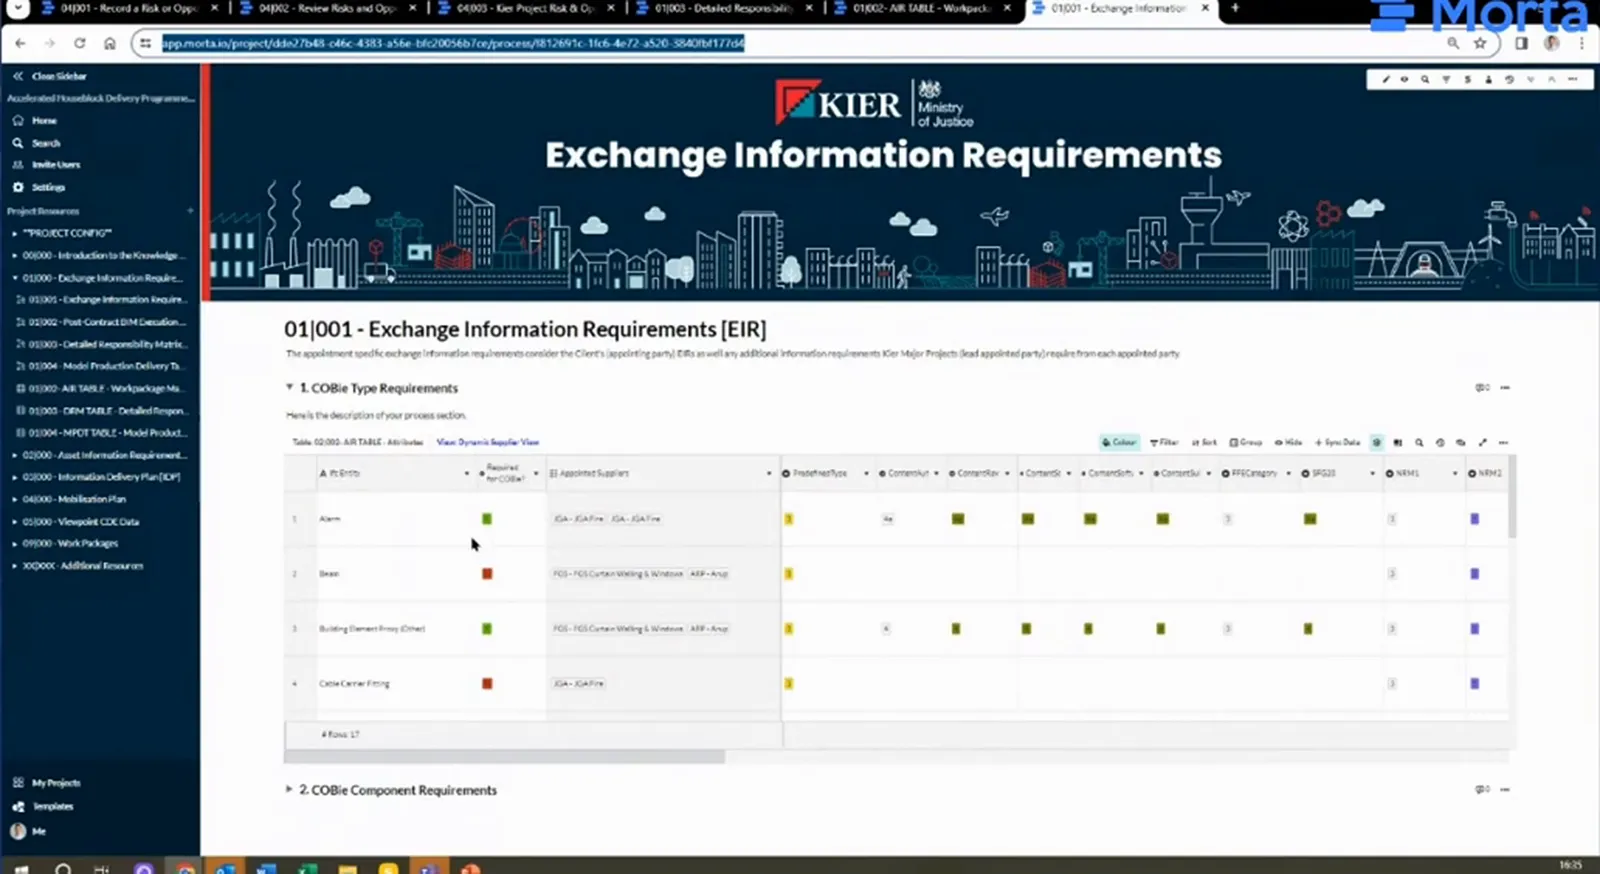Open dropdown arrow of Appointed Suppliers column

pos(769,473)
